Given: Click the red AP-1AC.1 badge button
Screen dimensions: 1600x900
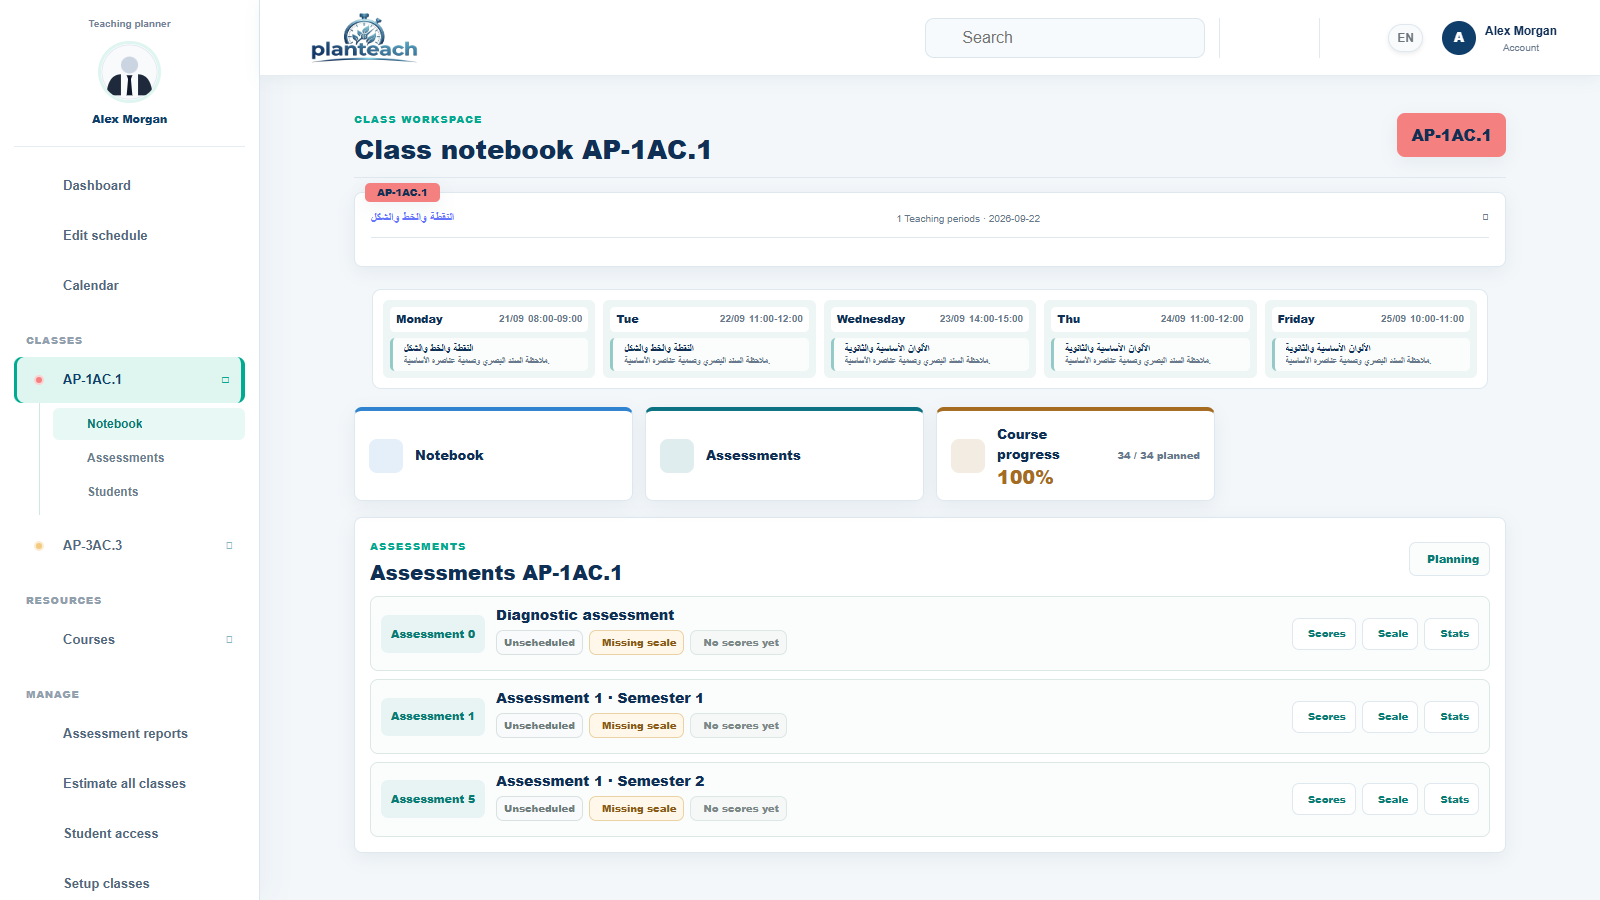Looking at the screenshot, I should 1450,135.
